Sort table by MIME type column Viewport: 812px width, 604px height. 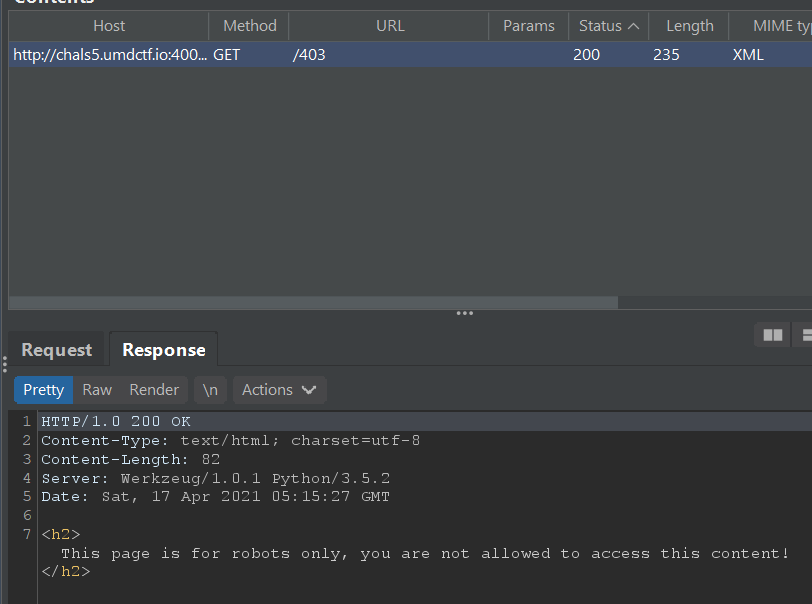(772, 26)
